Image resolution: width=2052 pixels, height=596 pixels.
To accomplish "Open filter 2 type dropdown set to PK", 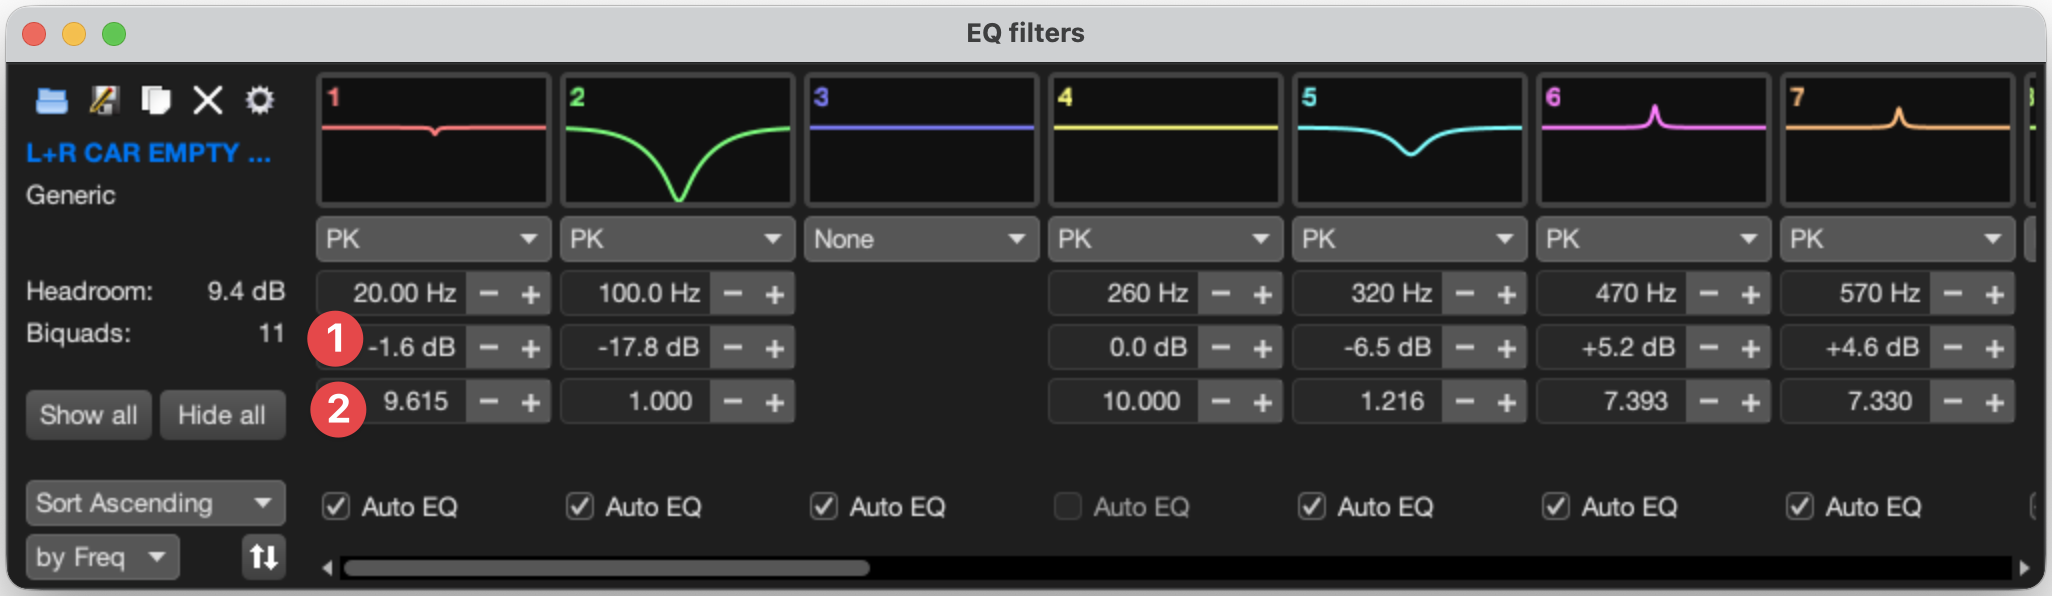I will [678, 239].
